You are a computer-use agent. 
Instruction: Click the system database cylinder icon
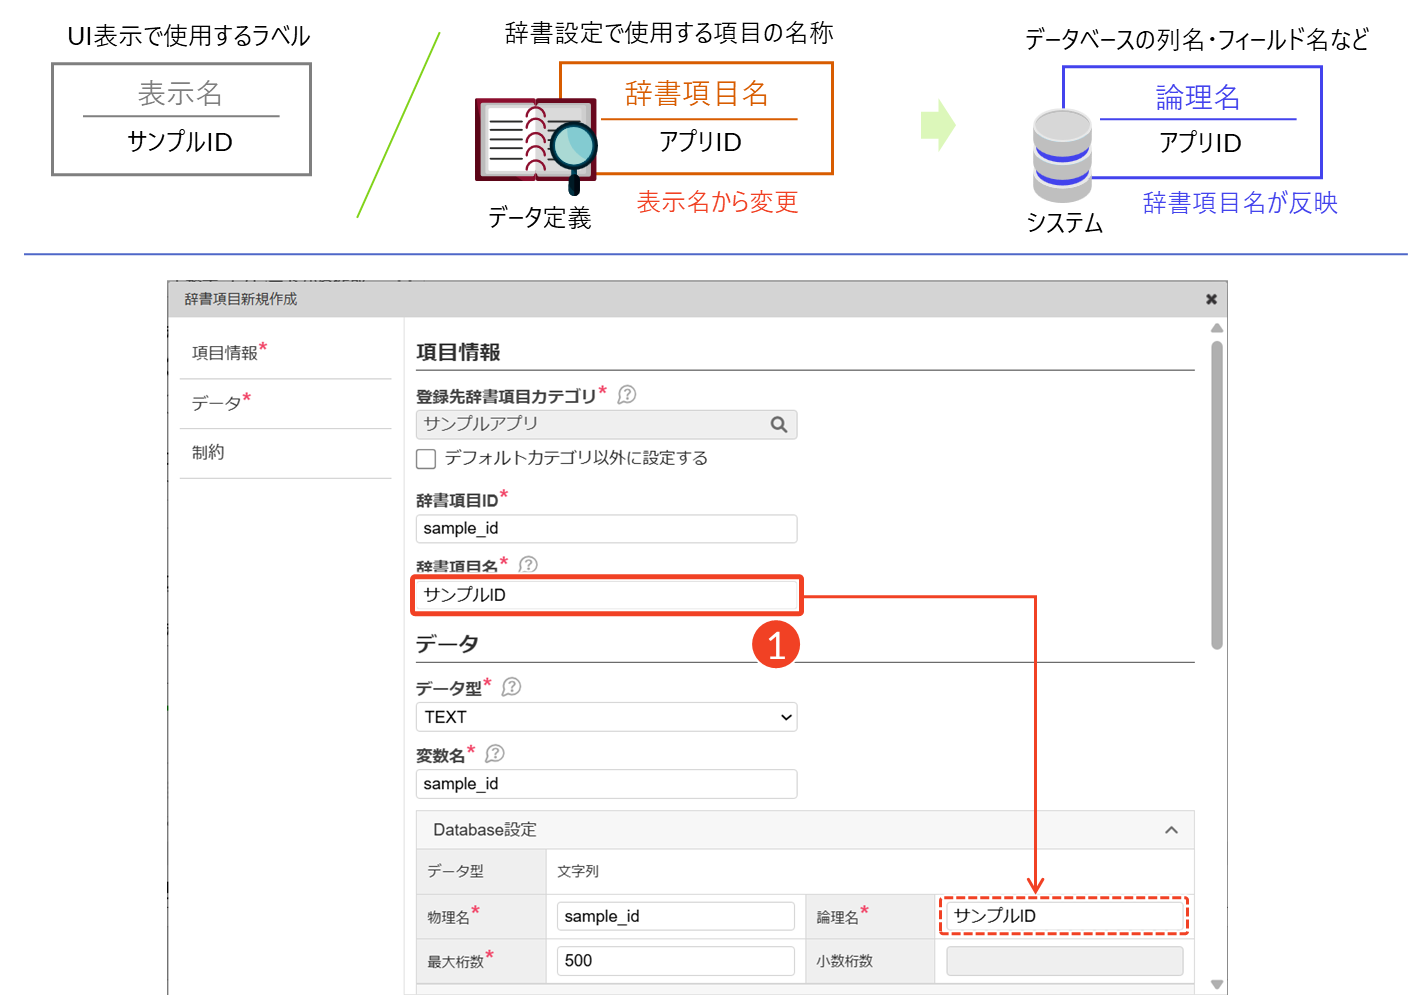click(1062, 155)
